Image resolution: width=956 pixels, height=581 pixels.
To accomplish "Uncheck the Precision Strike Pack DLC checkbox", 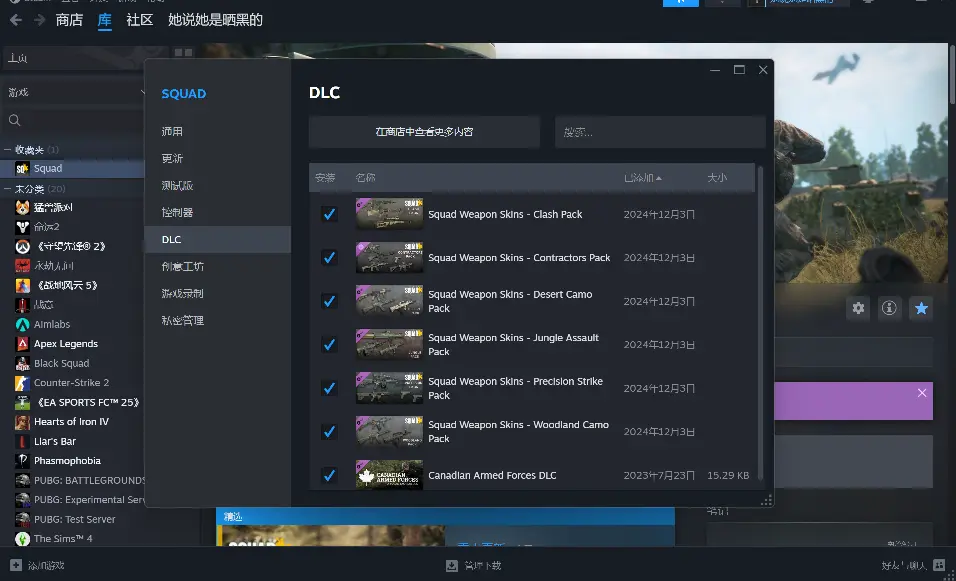I will (x=329, y=388).
